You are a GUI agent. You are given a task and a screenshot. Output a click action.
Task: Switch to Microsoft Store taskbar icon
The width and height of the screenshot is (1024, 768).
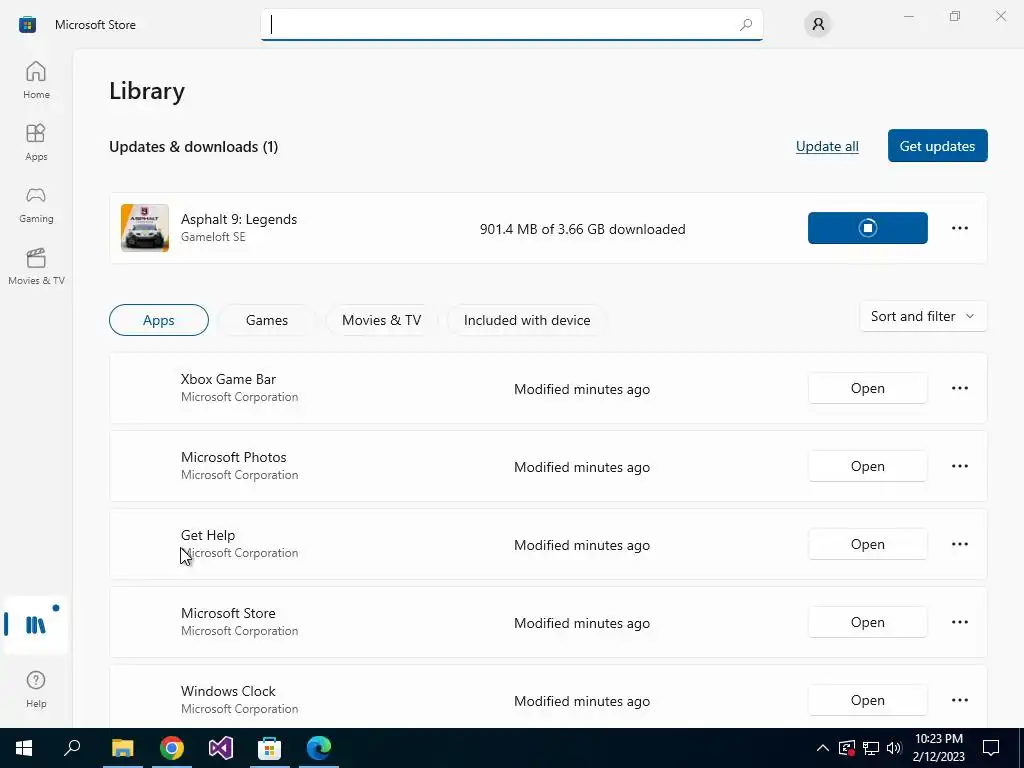click(x=270, y=748)
